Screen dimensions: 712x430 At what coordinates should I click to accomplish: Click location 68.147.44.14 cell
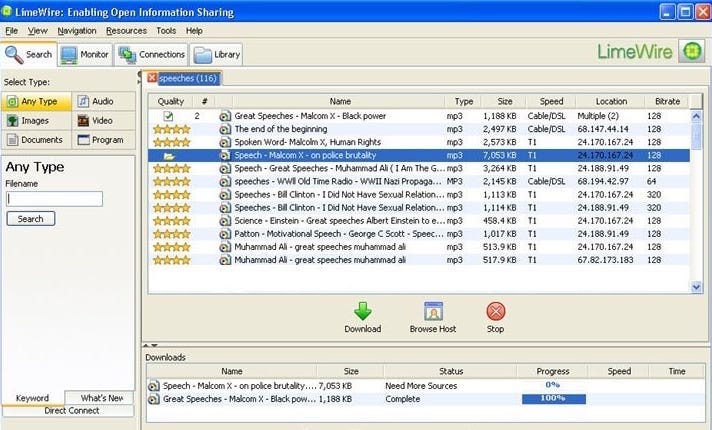[603, 129]
